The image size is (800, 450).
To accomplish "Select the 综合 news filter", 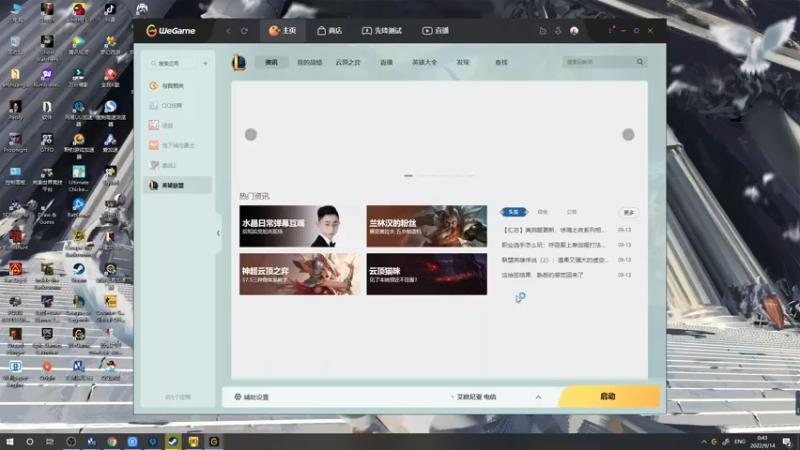I will point(542,212).
